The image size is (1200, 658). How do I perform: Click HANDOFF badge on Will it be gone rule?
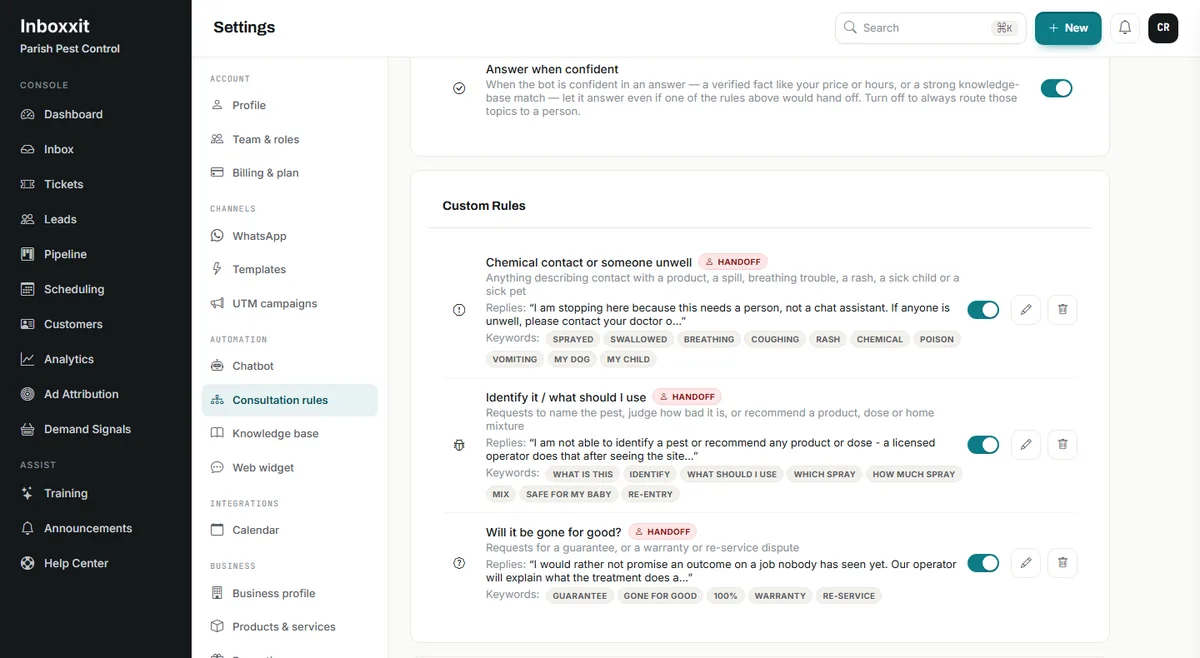662,532
